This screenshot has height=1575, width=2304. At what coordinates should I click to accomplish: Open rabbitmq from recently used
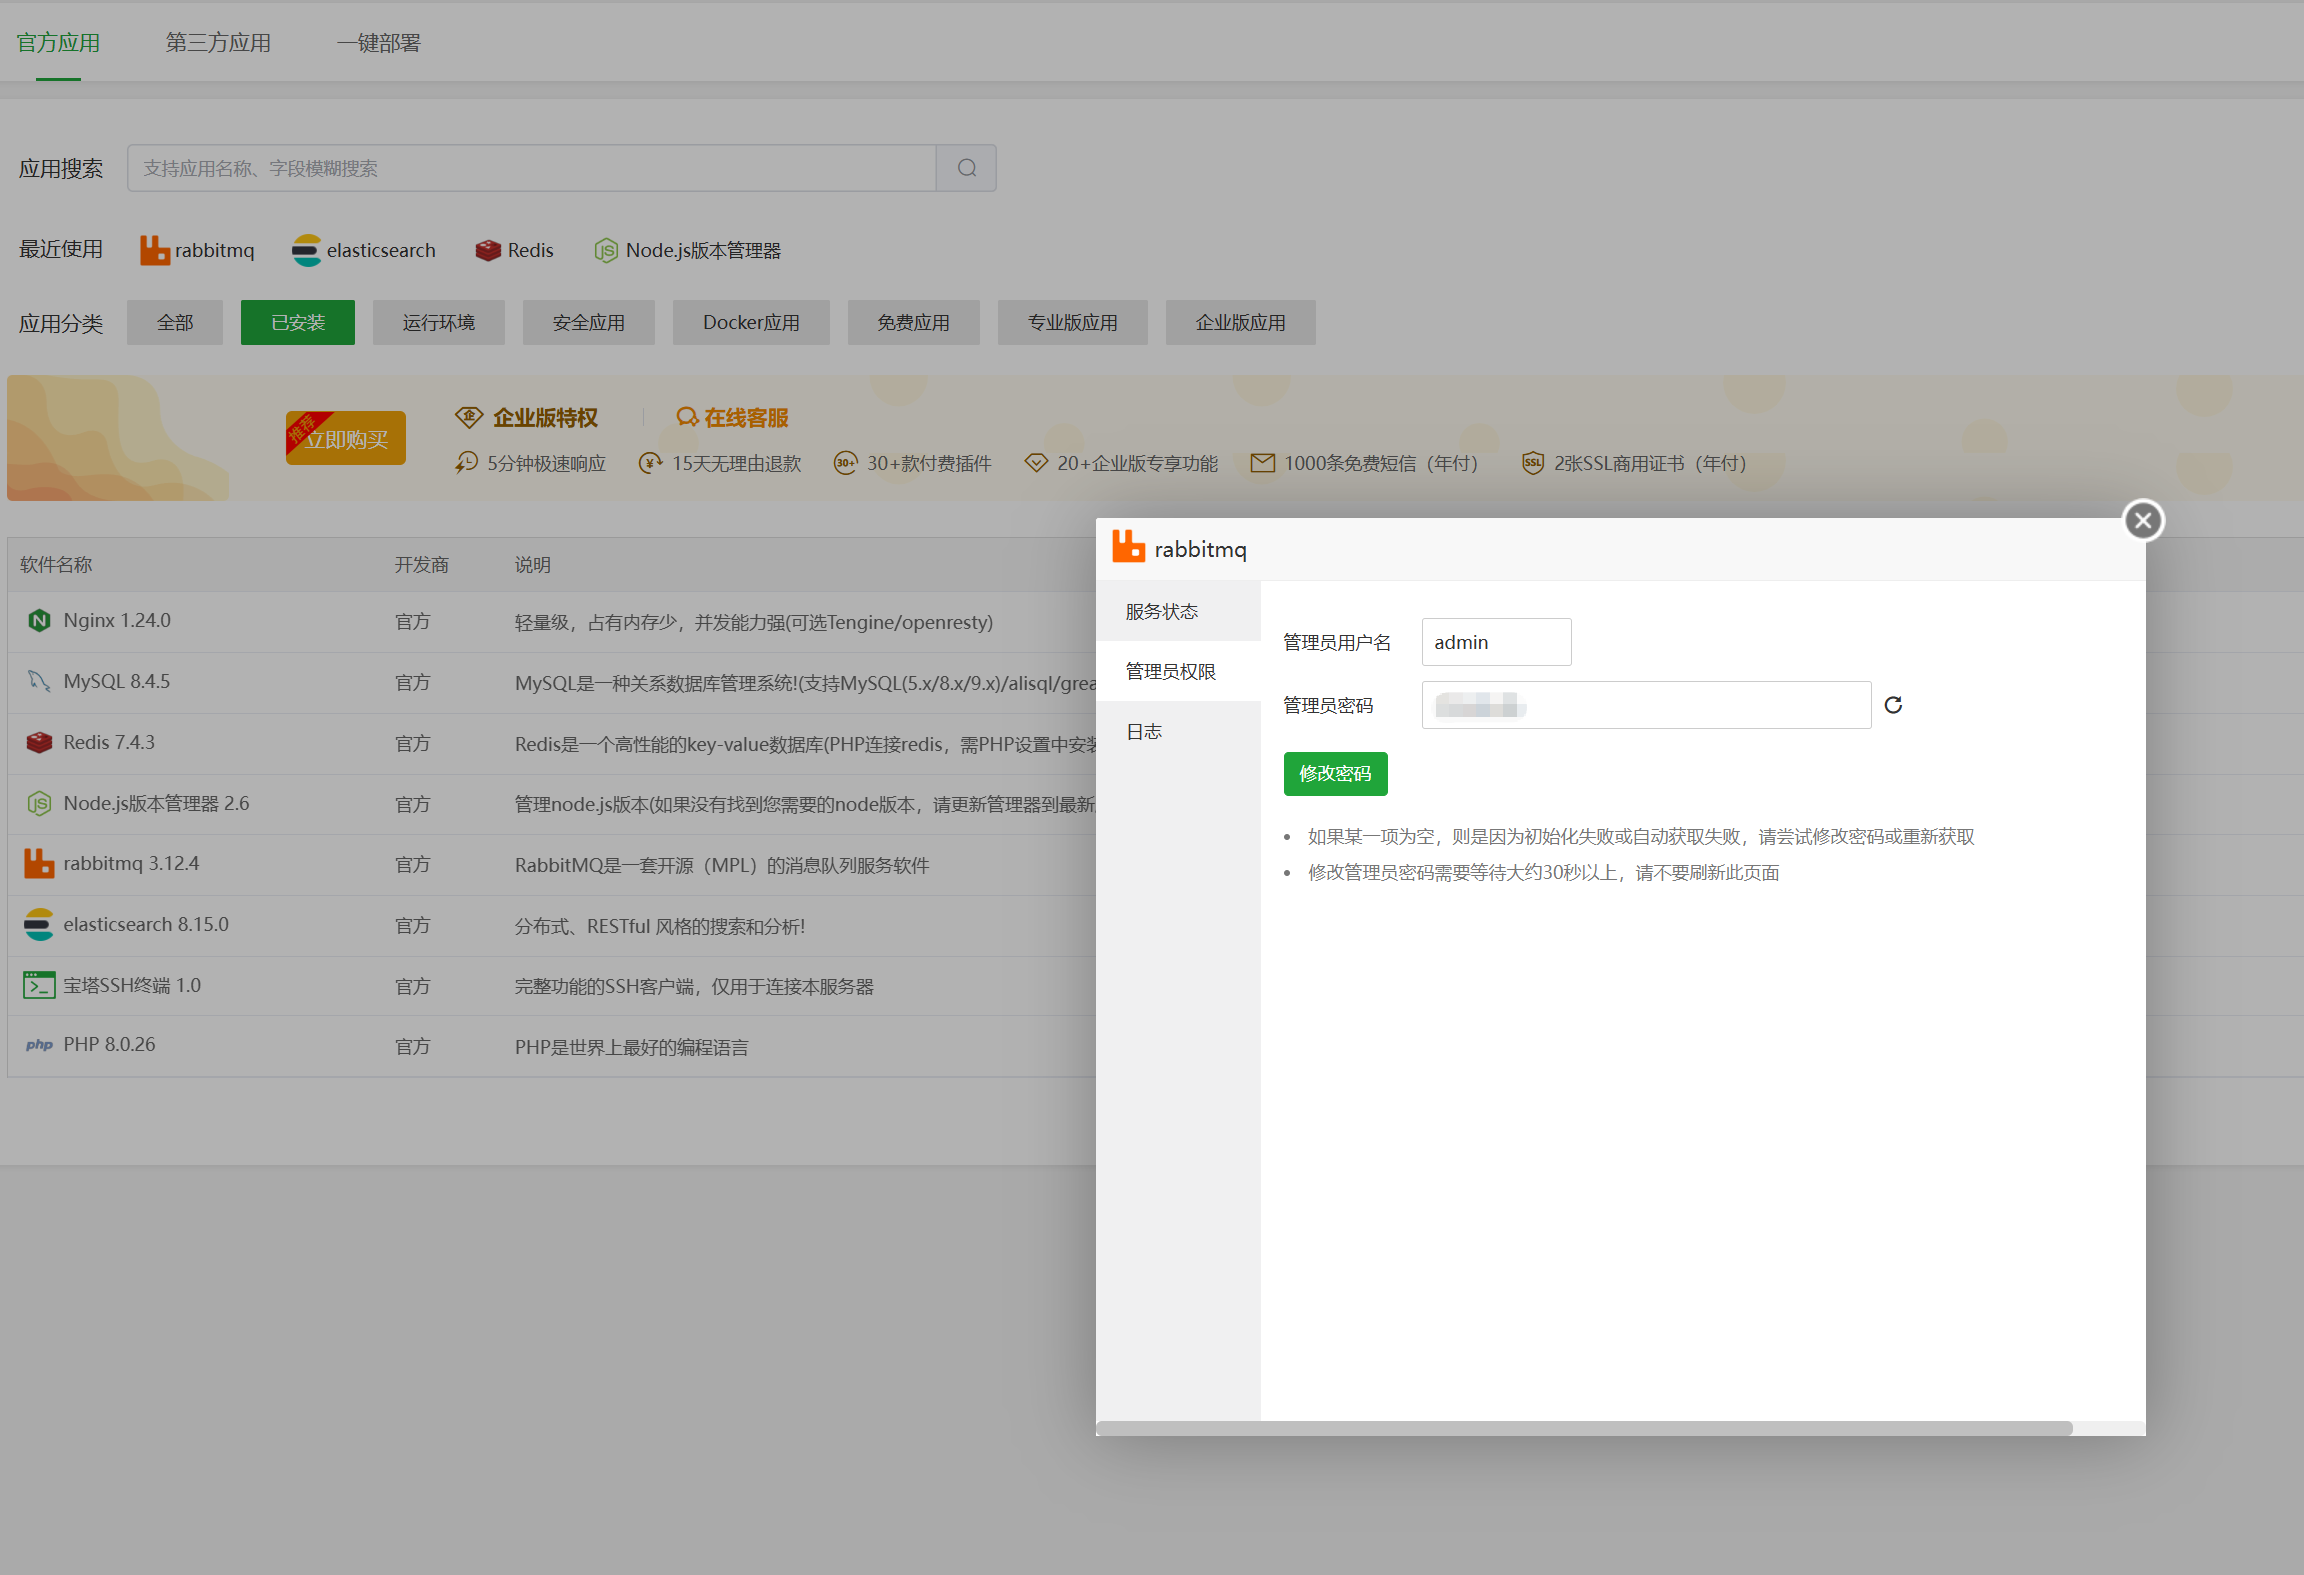(x=198, y=250)
